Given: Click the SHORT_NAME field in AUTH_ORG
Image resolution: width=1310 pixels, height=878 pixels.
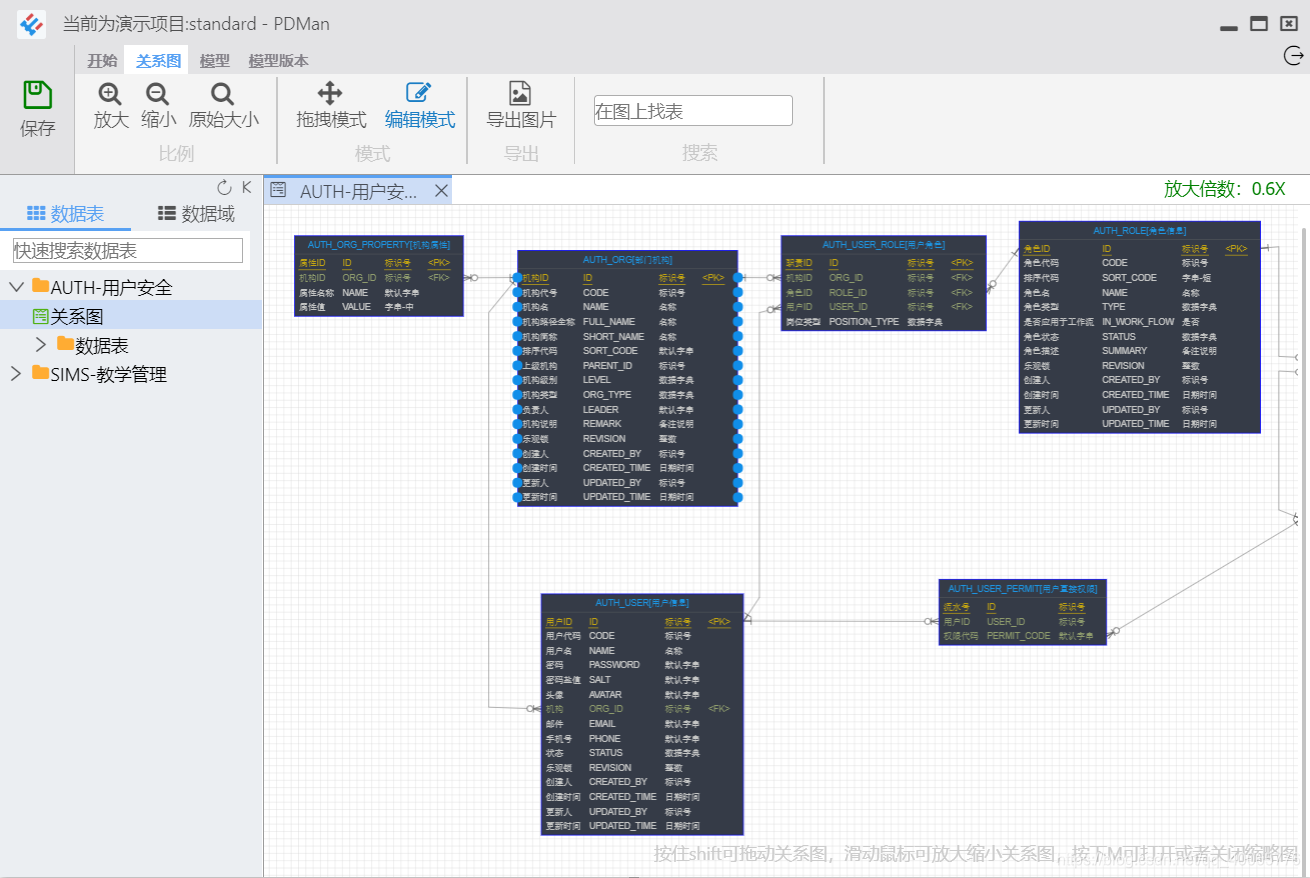Looking at the screenshot, I should [x=613, y=337].
